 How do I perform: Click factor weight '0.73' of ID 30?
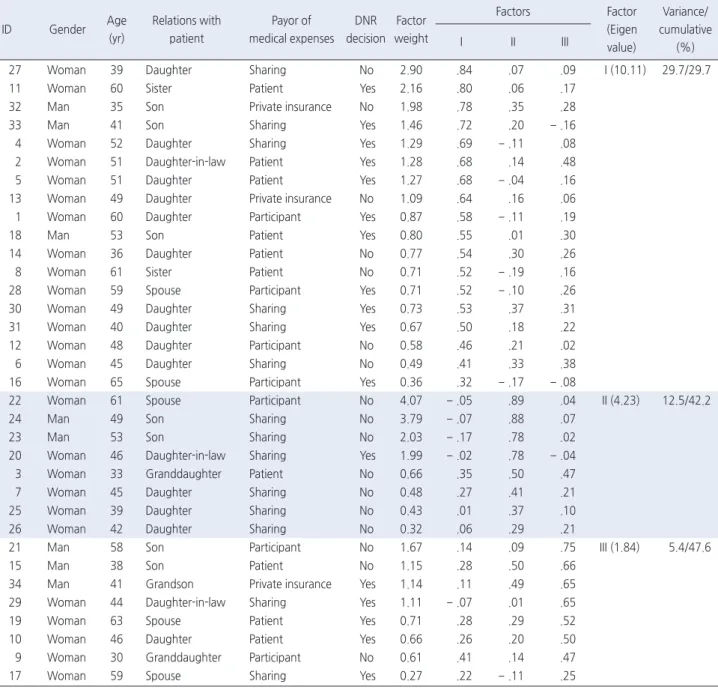411,309
